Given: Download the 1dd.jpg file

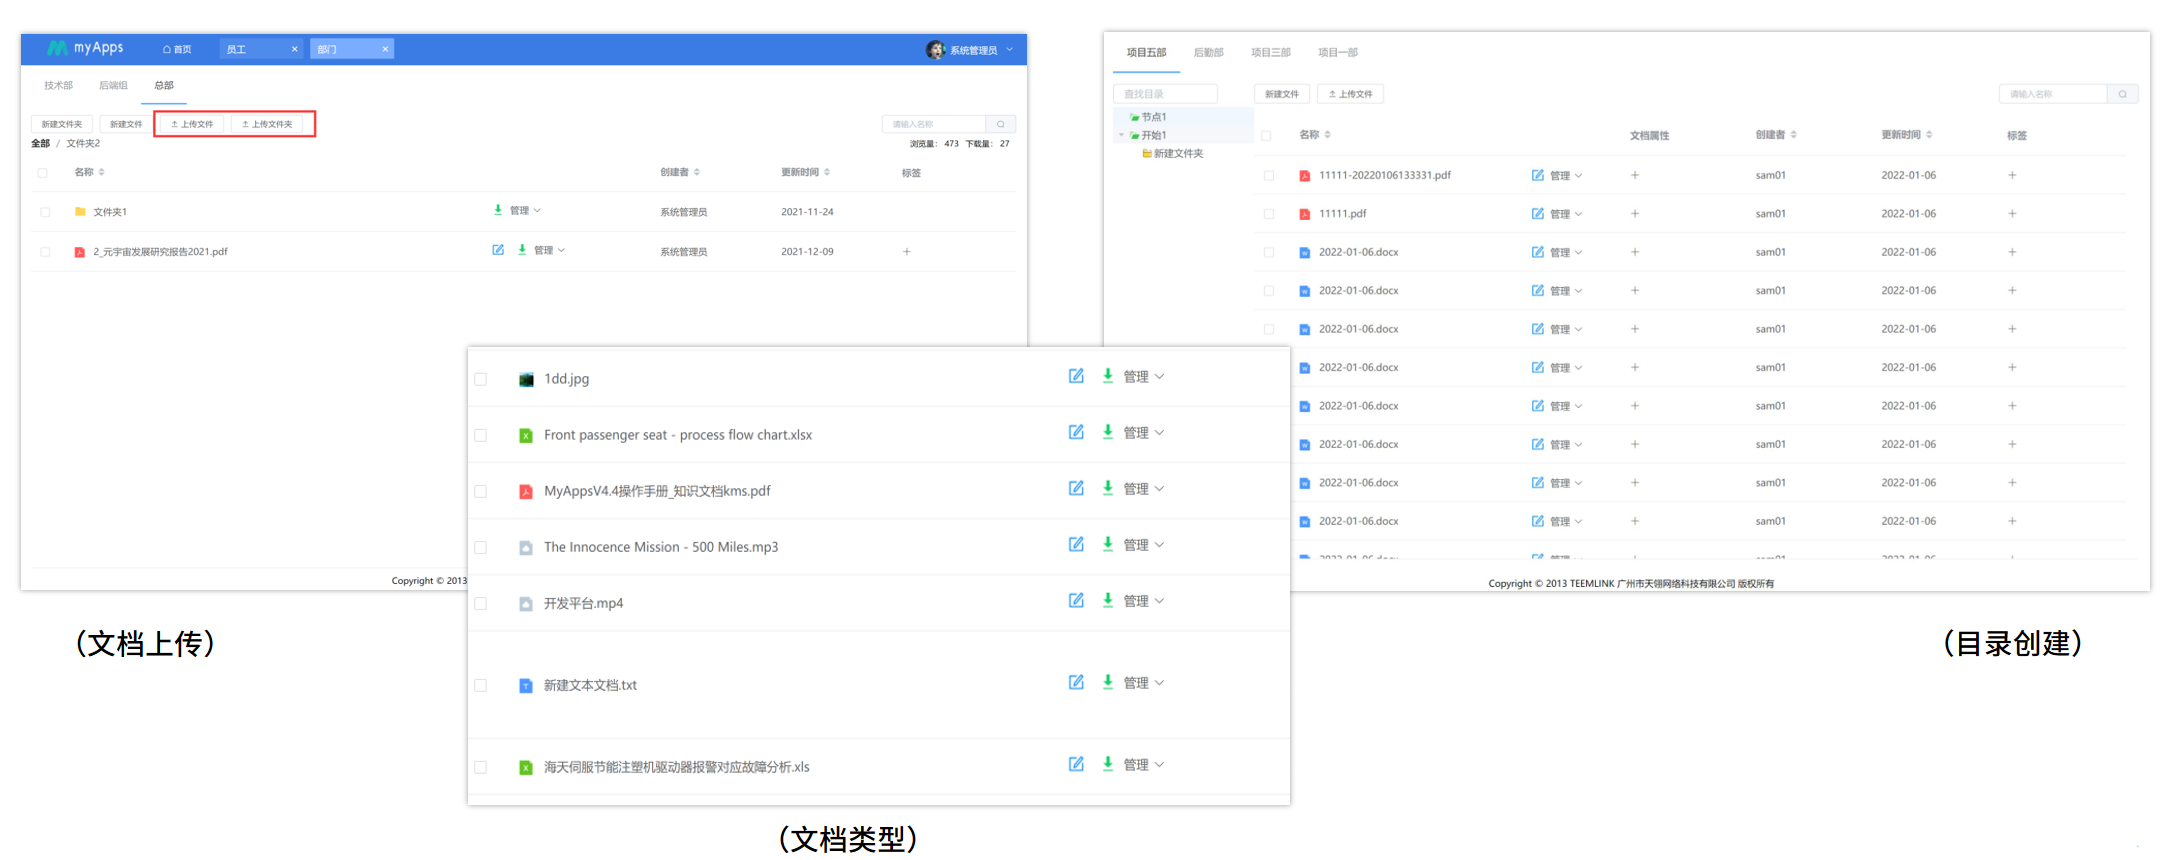Looking at the screenshot, I should click(x=1108, y=376).
